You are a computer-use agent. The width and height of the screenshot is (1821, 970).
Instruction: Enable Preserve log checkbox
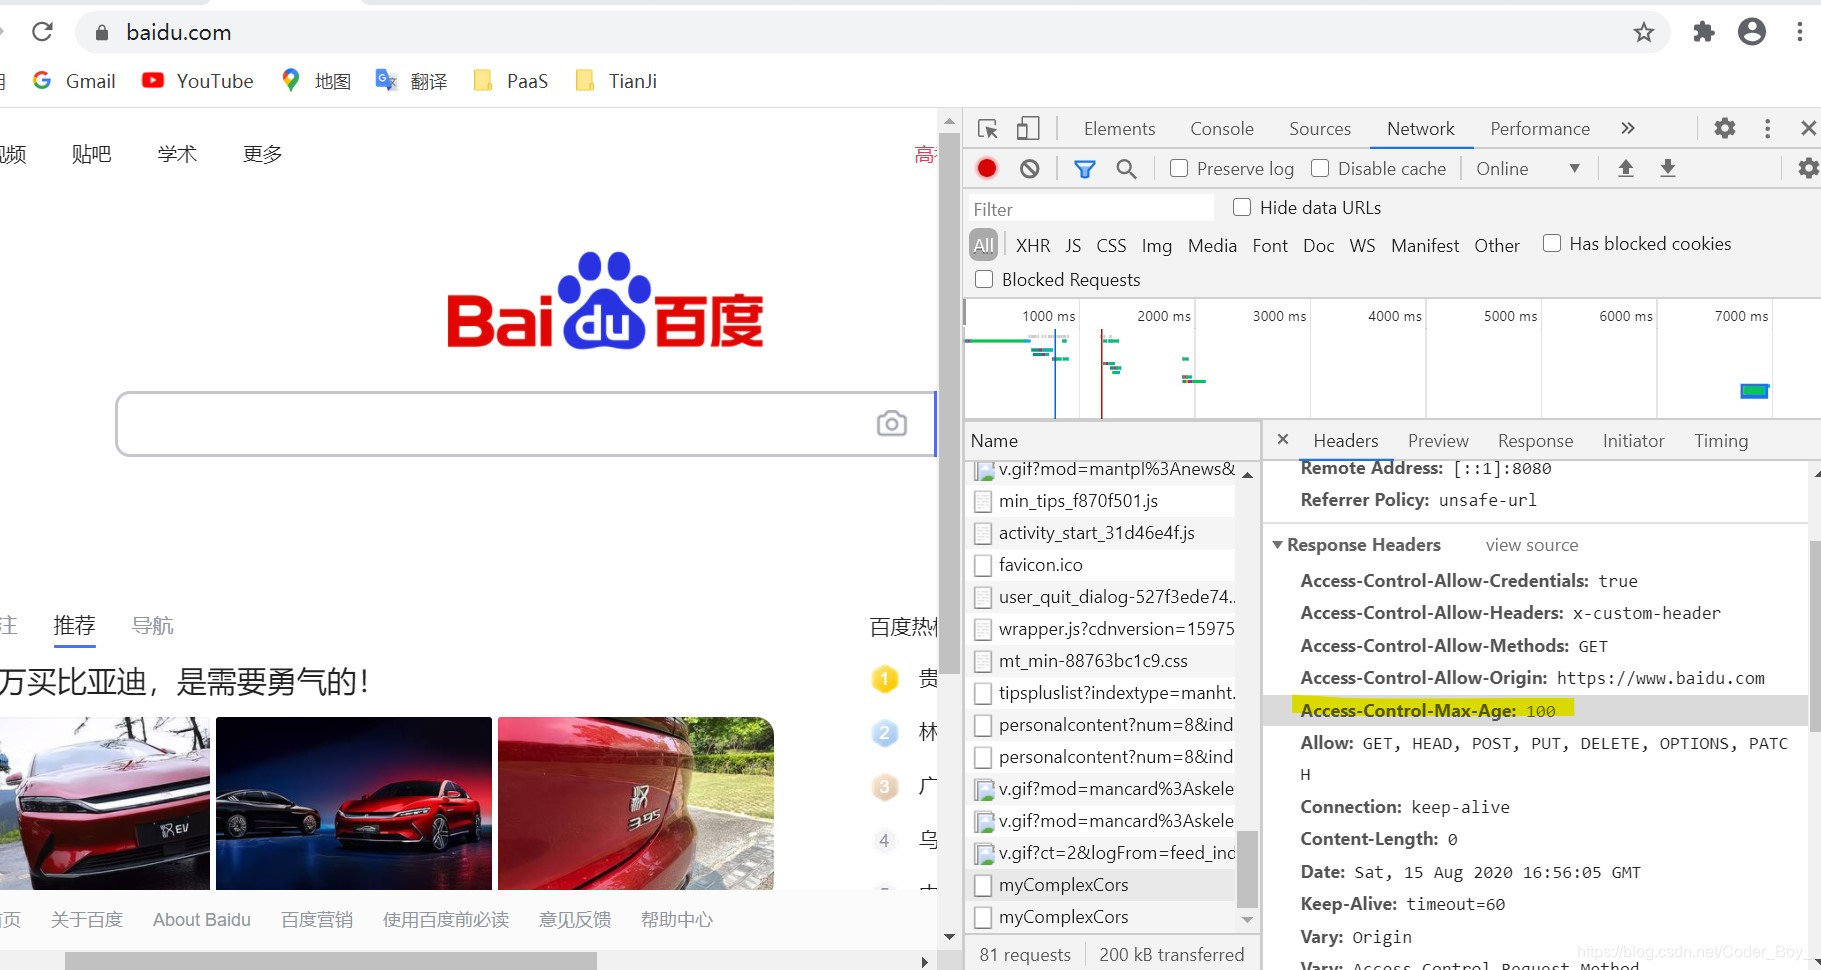tap(1179, 168)
